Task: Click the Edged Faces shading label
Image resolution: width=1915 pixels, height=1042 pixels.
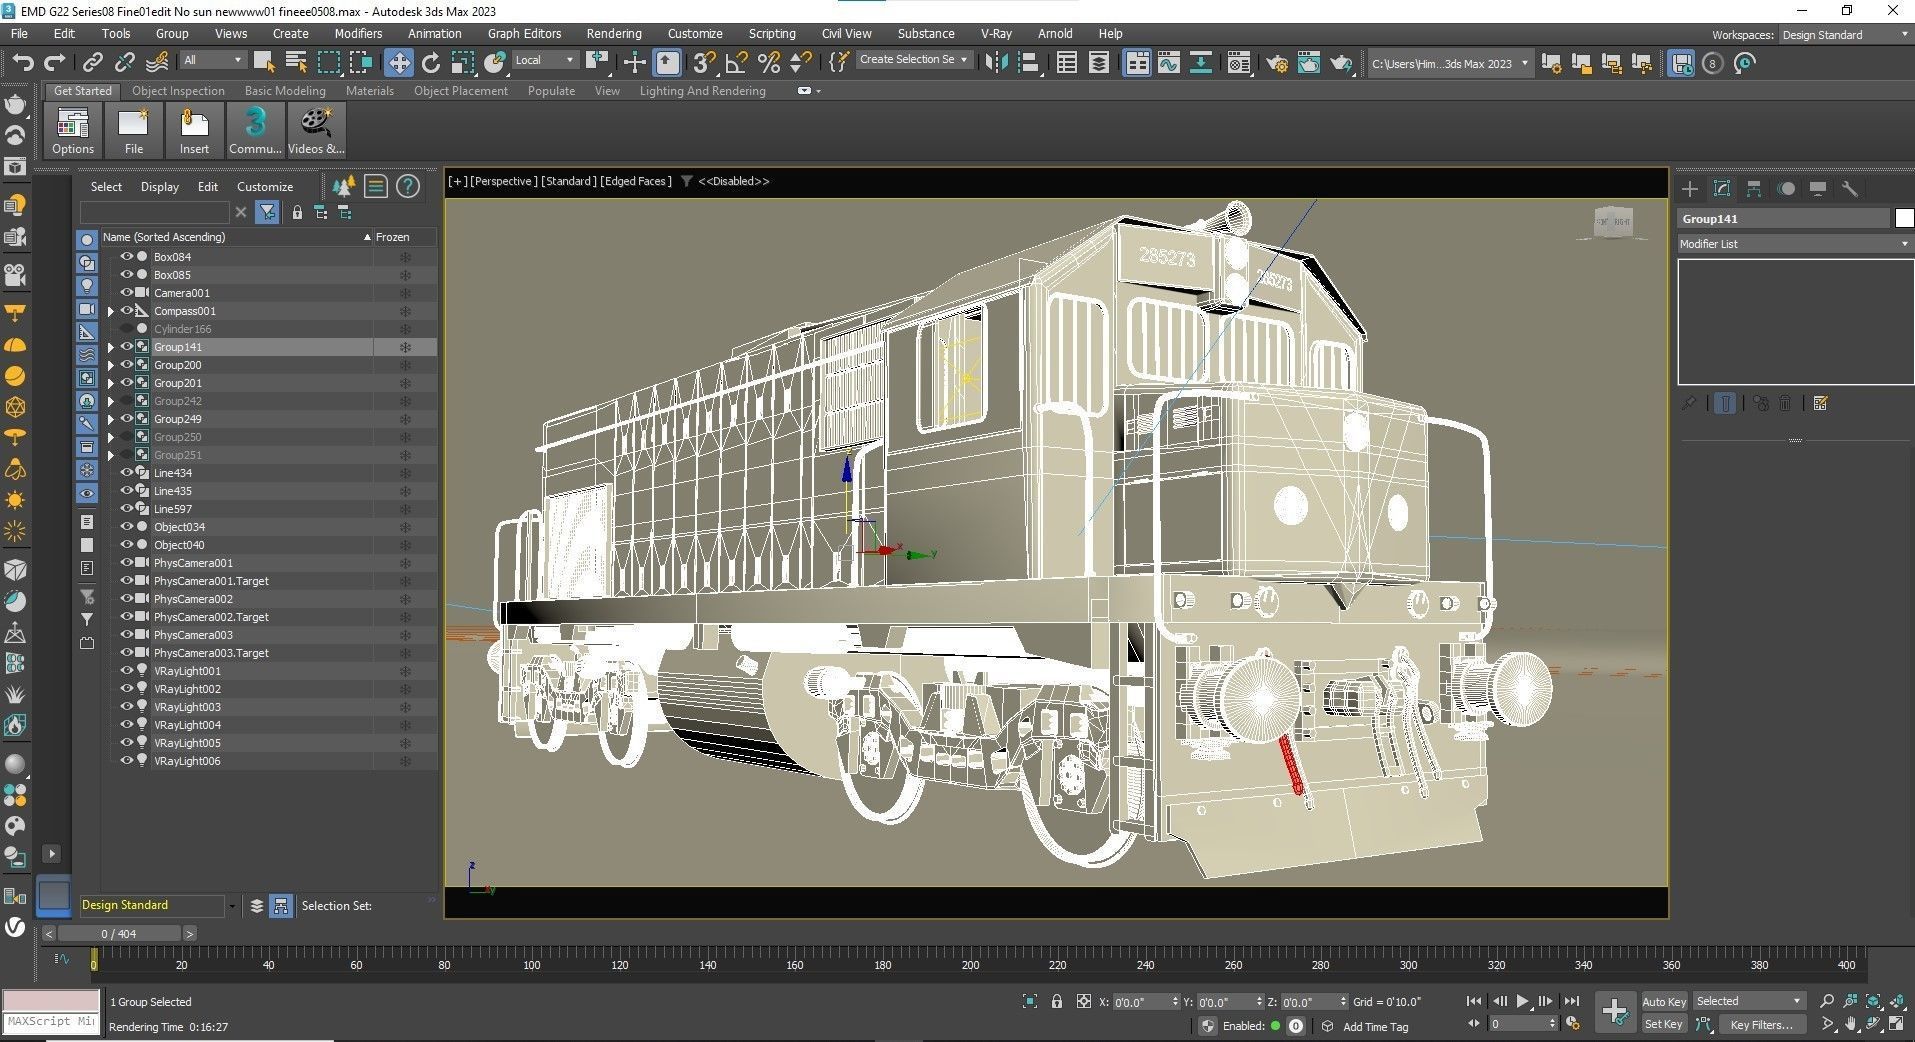Action: pos(636,181)
